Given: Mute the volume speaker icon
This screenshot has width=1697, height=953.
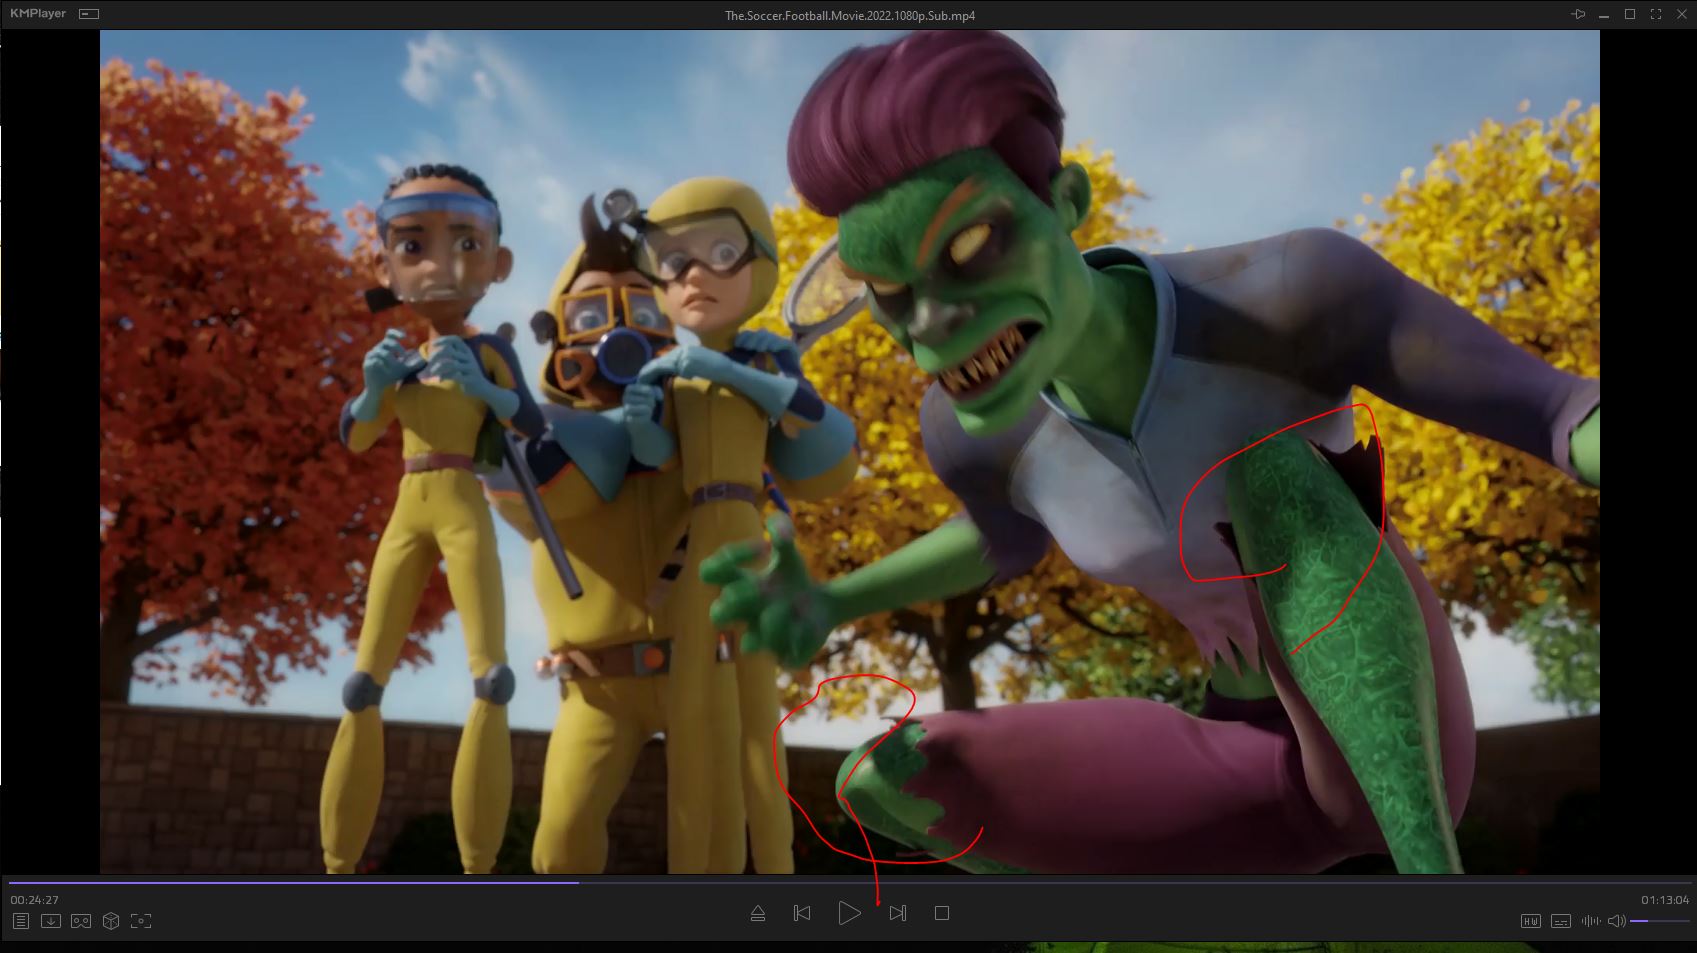Looking at the screenshot, I should coord(1616,921).
